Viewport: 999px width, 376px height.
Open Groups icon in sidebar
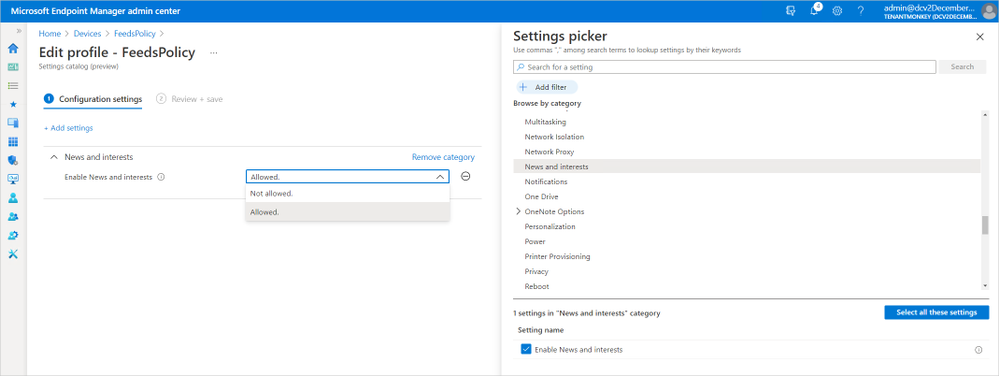tap(13, 217)
